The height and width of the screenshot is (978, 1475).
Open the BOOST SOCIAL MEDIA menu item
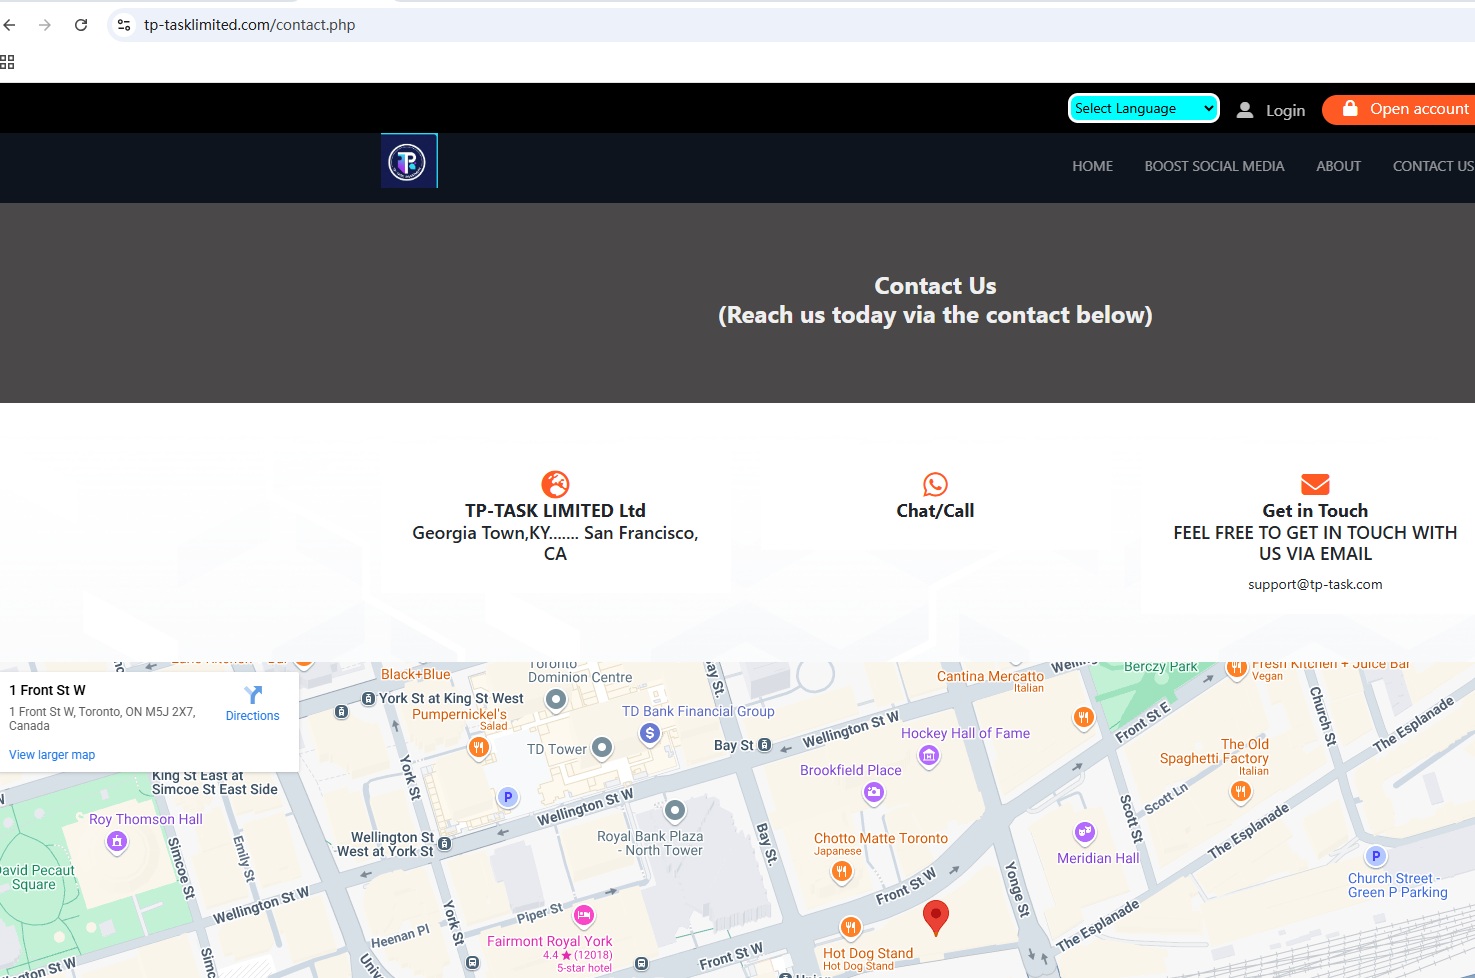1214,166
